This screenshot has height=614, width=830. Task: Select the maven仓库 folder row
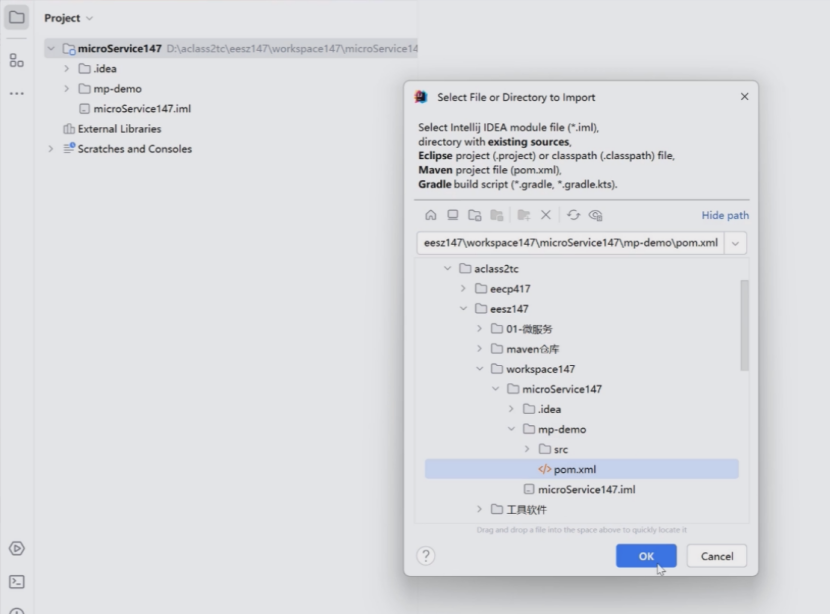[582, 349]
